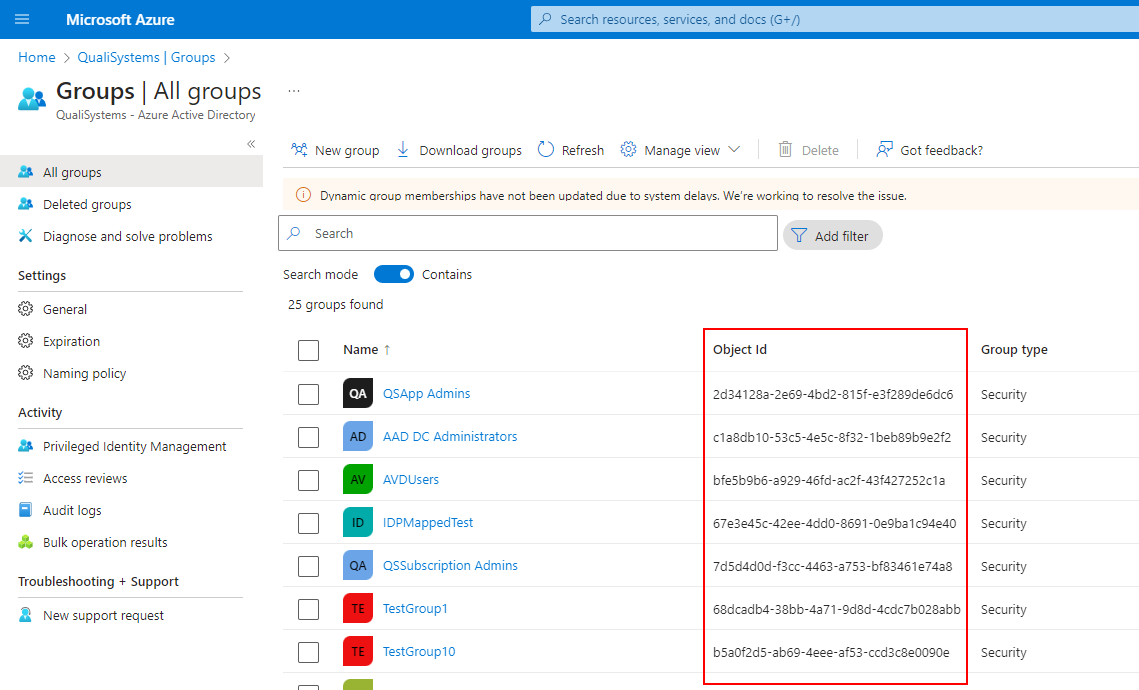
Task: Click the Object Id column header
Action: [x=739, y=349]
